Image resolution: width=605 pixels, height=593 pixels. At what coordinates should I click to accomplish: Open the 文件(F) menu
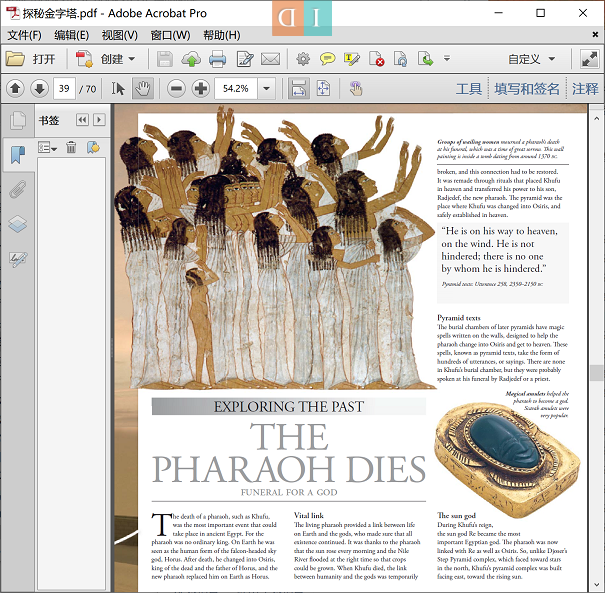pos(24,35)
